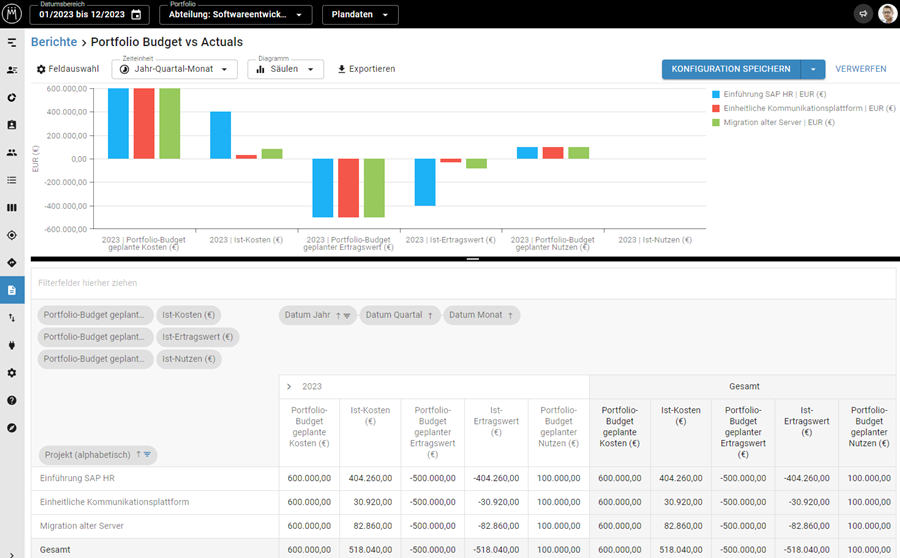Click the circular-arrow refresh sidebar icon
The height and width of the screenshot is (558, 900).
(x=11, y=98)
